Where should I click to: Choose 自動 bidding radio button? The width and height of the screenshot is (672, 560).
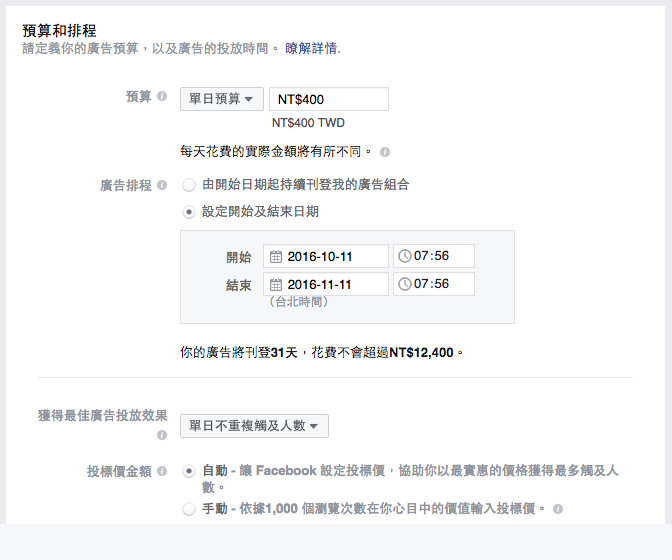coord(189,470)
